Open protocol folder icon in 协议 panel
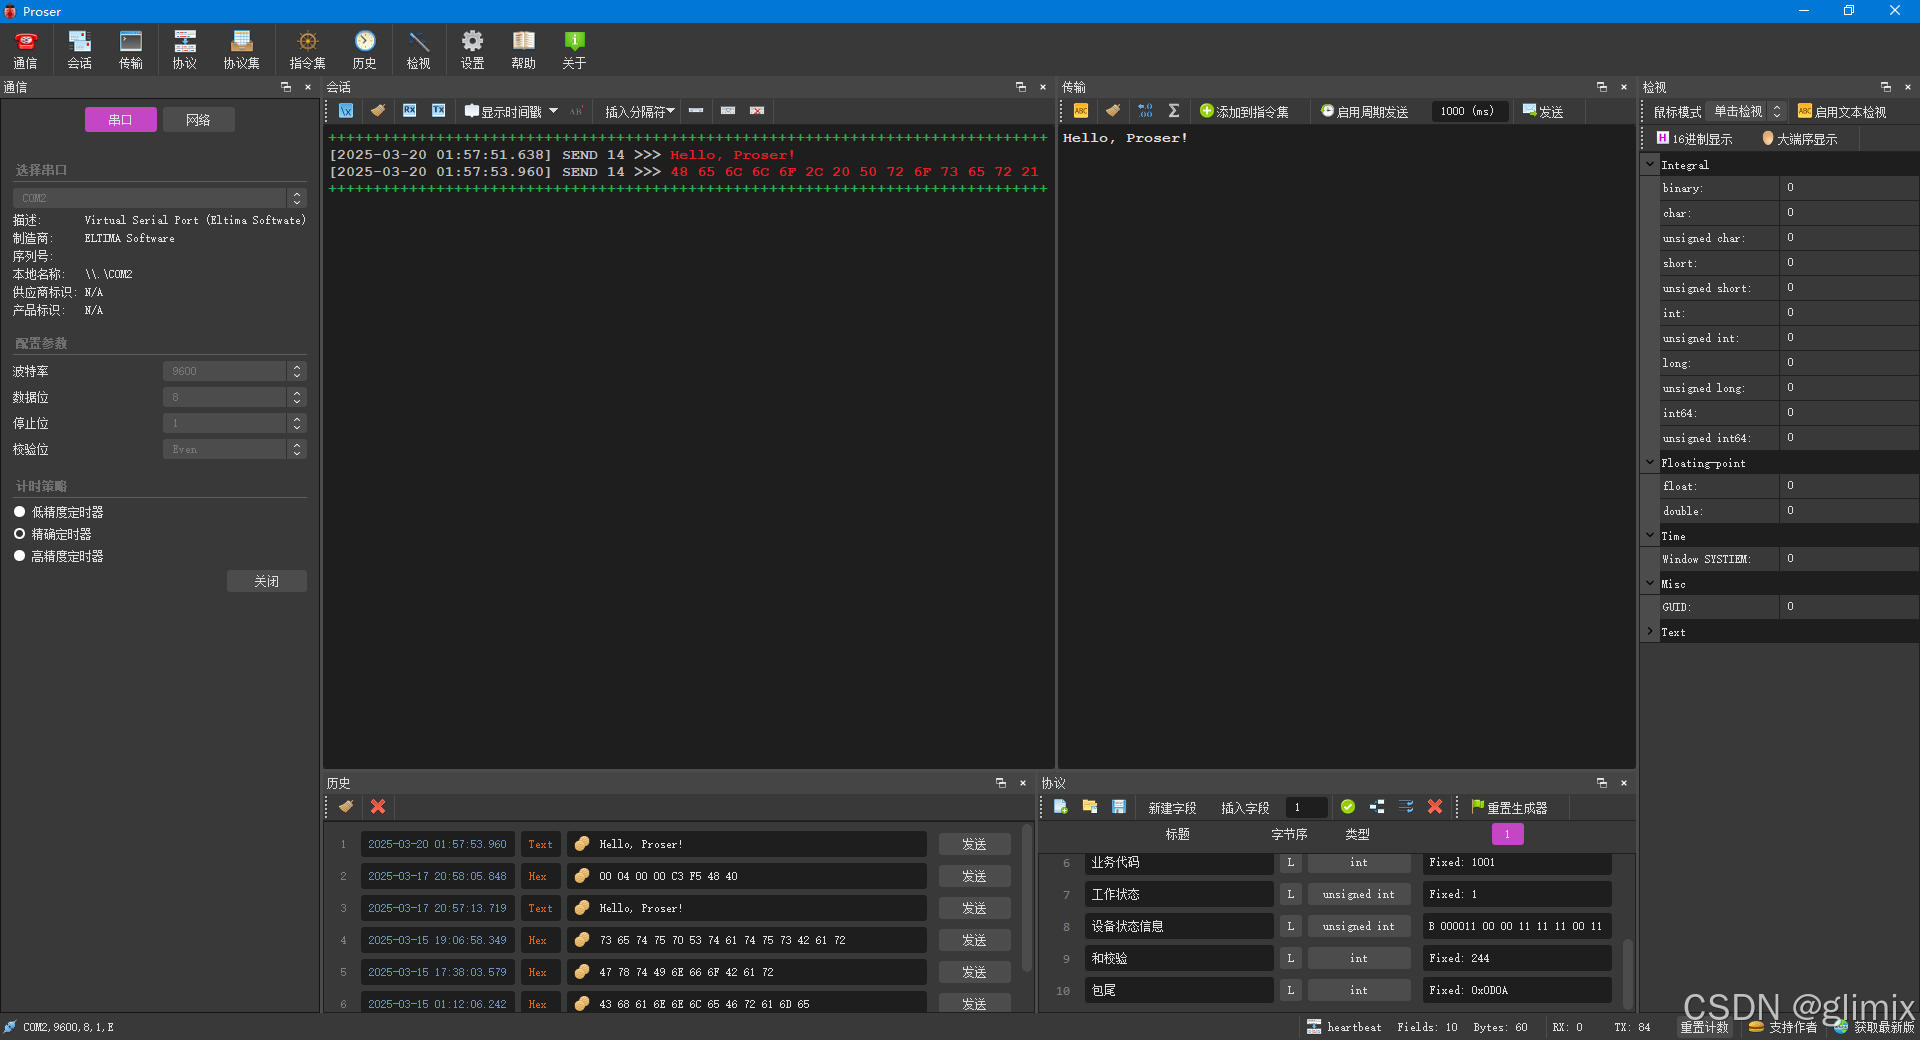 point(1090,807)
